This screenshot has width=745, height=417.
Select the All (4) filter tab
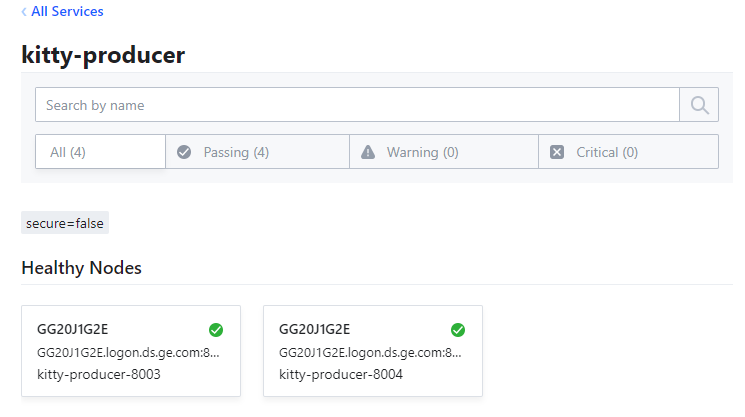coord(100,152)
